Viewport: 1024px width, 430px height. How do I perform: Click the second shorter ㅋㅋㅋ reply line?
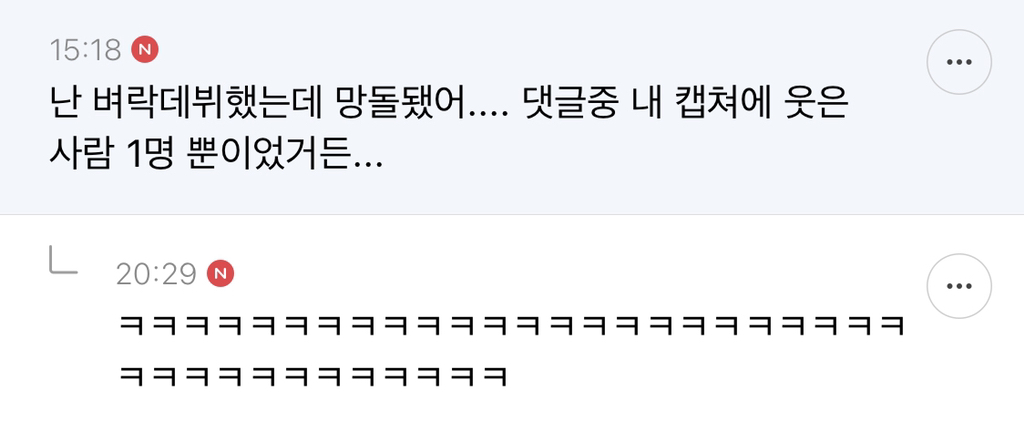313,376
